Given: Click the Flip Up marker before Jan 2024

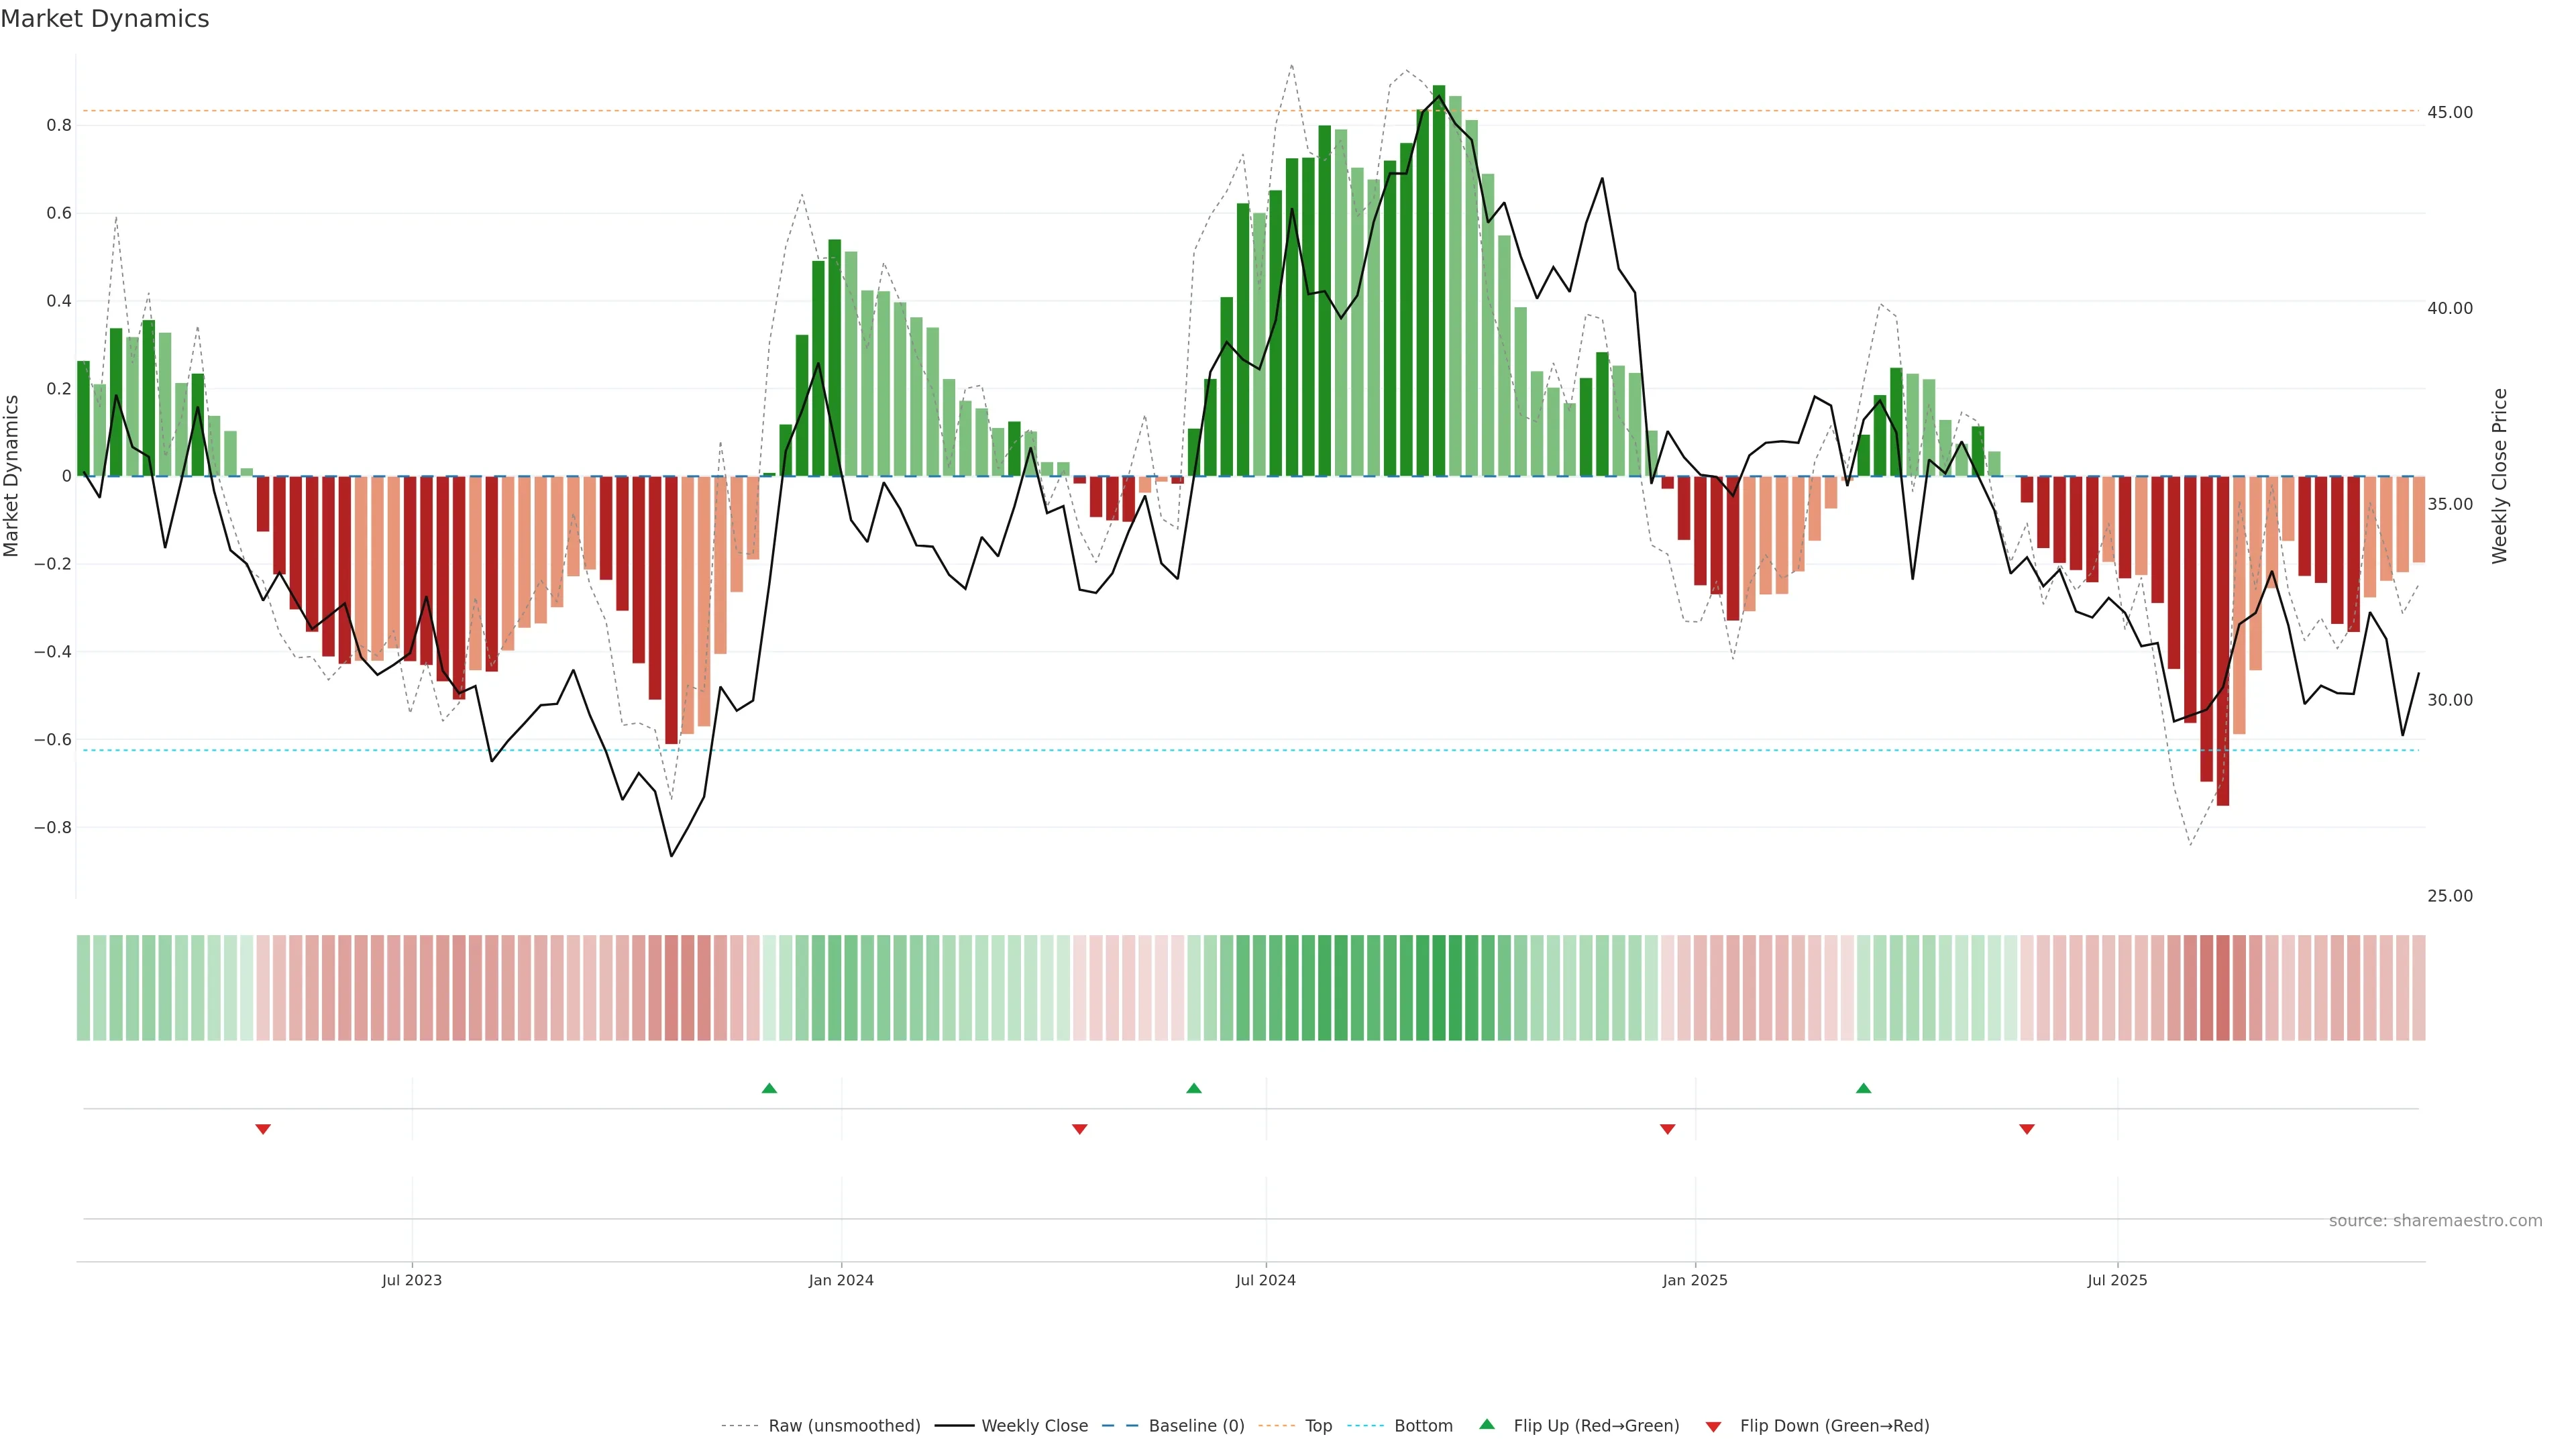Looking at the screenshot, I should pos(769,1088).
